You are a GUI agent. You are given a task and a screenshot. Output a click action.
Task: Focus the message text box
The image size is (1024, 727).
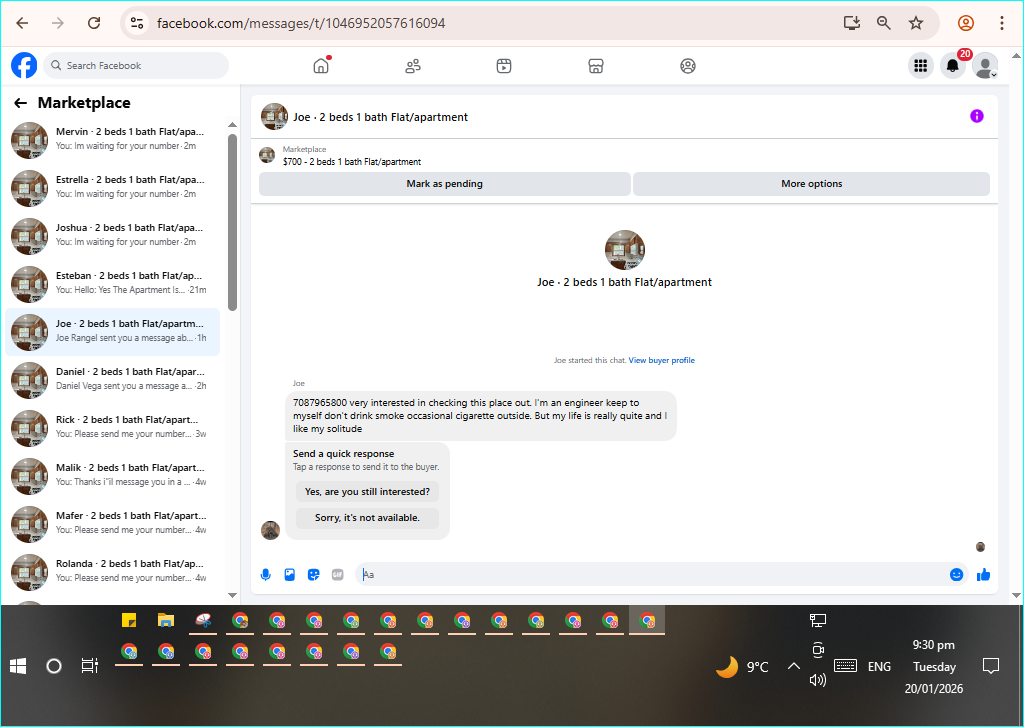click(x=653, y=575)
